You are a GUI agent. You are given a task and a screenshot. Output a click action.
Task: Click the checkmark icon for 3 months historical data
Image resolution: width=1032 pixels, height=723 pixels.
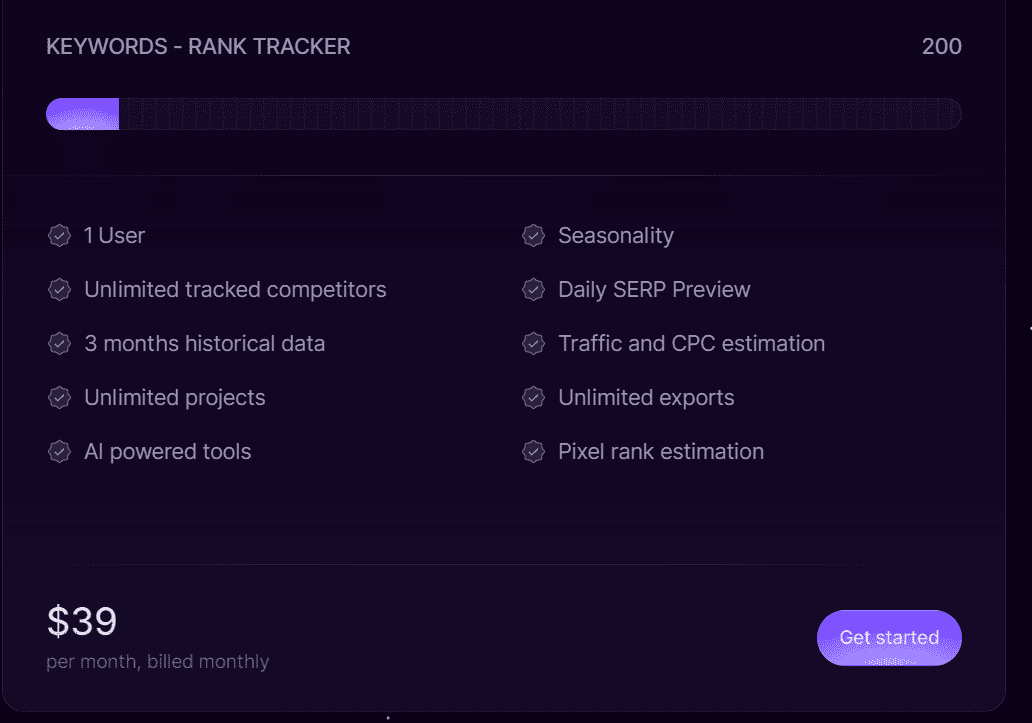[x=59, y=344]
